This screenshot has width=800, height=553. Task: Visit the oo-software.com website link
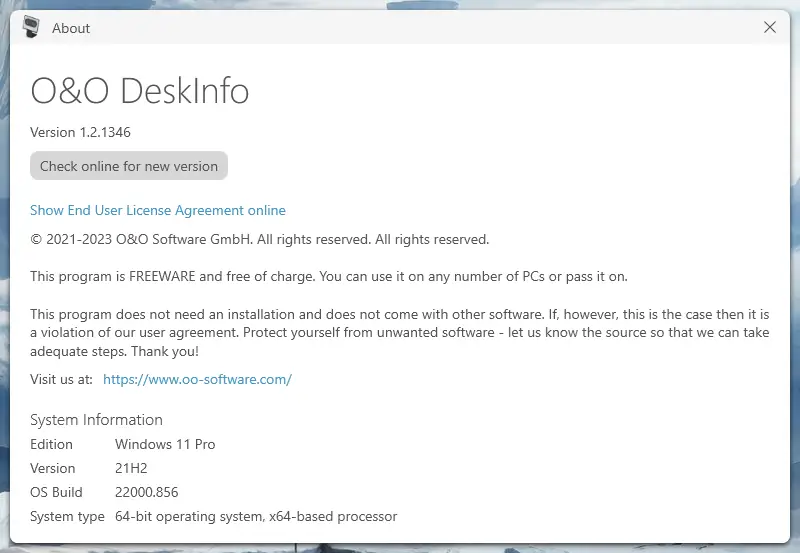[x=197, y=380]
